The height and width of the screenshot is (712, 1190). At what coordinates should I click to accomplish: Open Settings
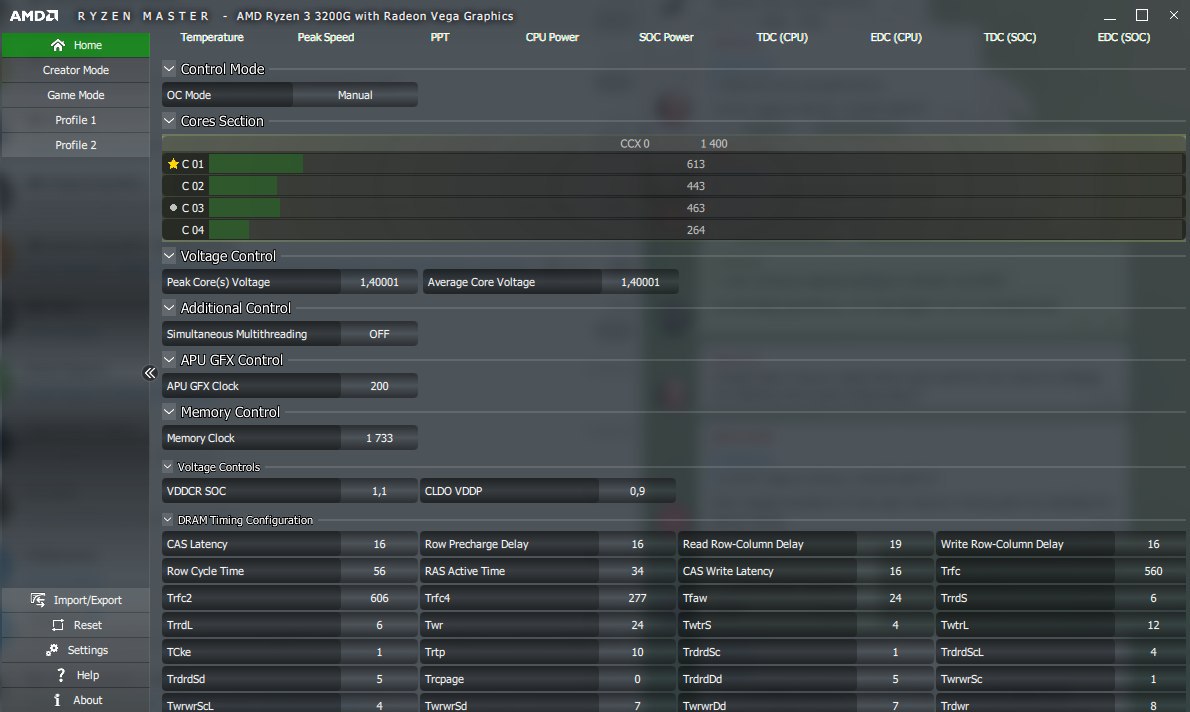click(x=76, y=650)
